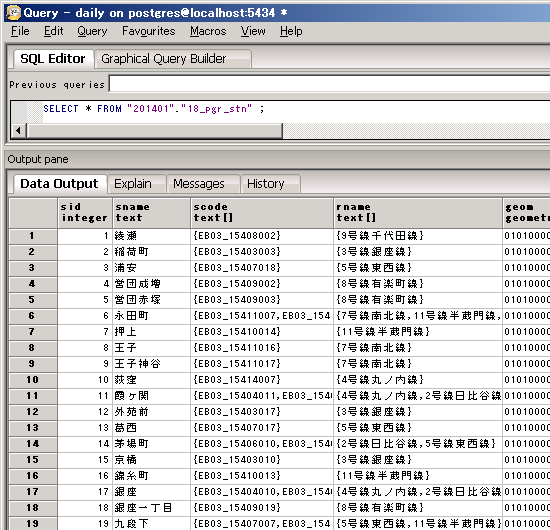This screenshot has width=550, height=530.
Task: Select row header number 19
Action: [x=33, y=524]
